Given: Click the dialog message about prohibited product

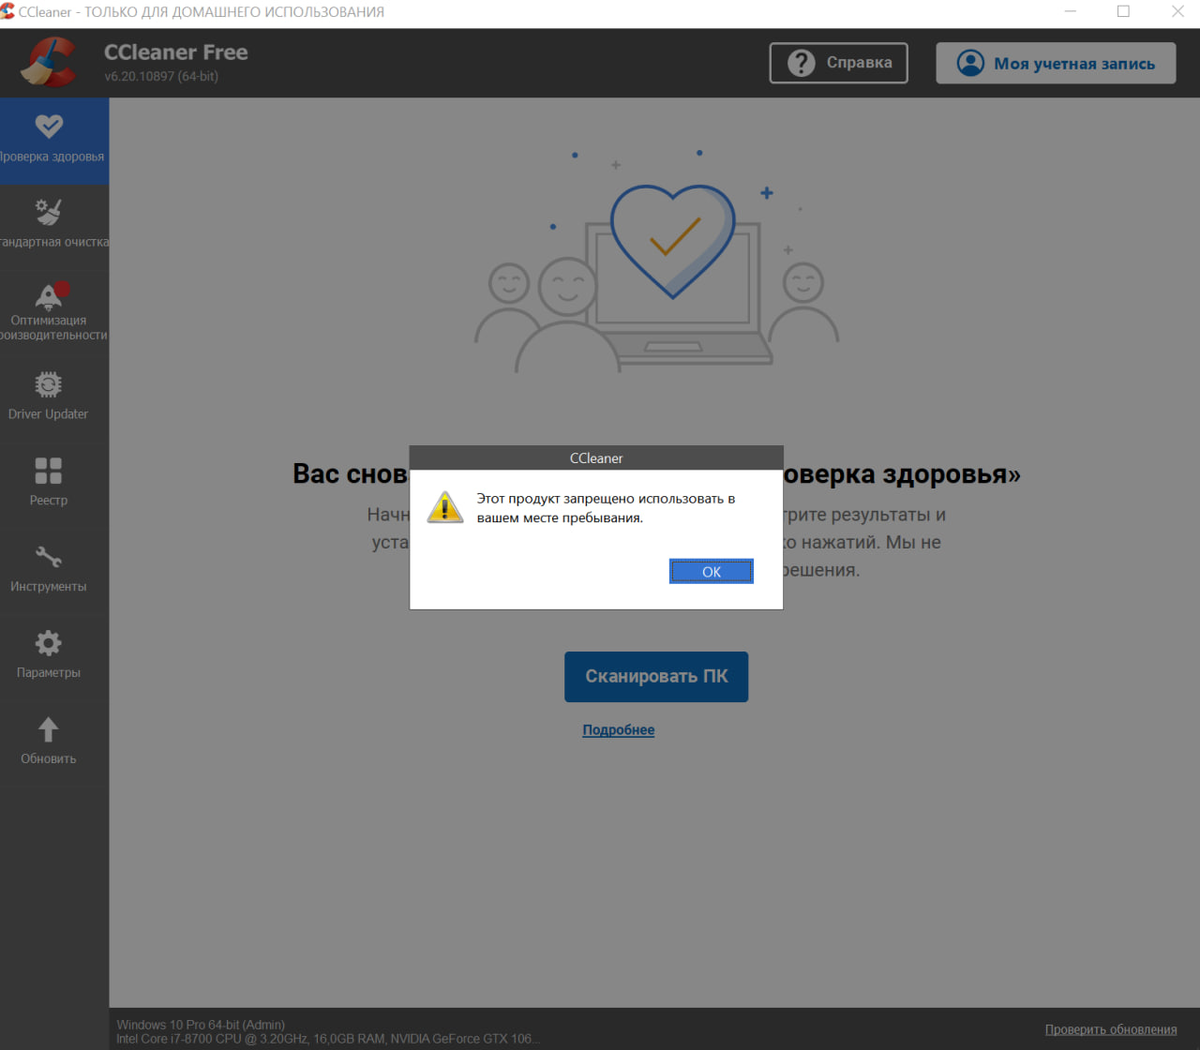Looking at the screenshot, I should coord(606,508).
